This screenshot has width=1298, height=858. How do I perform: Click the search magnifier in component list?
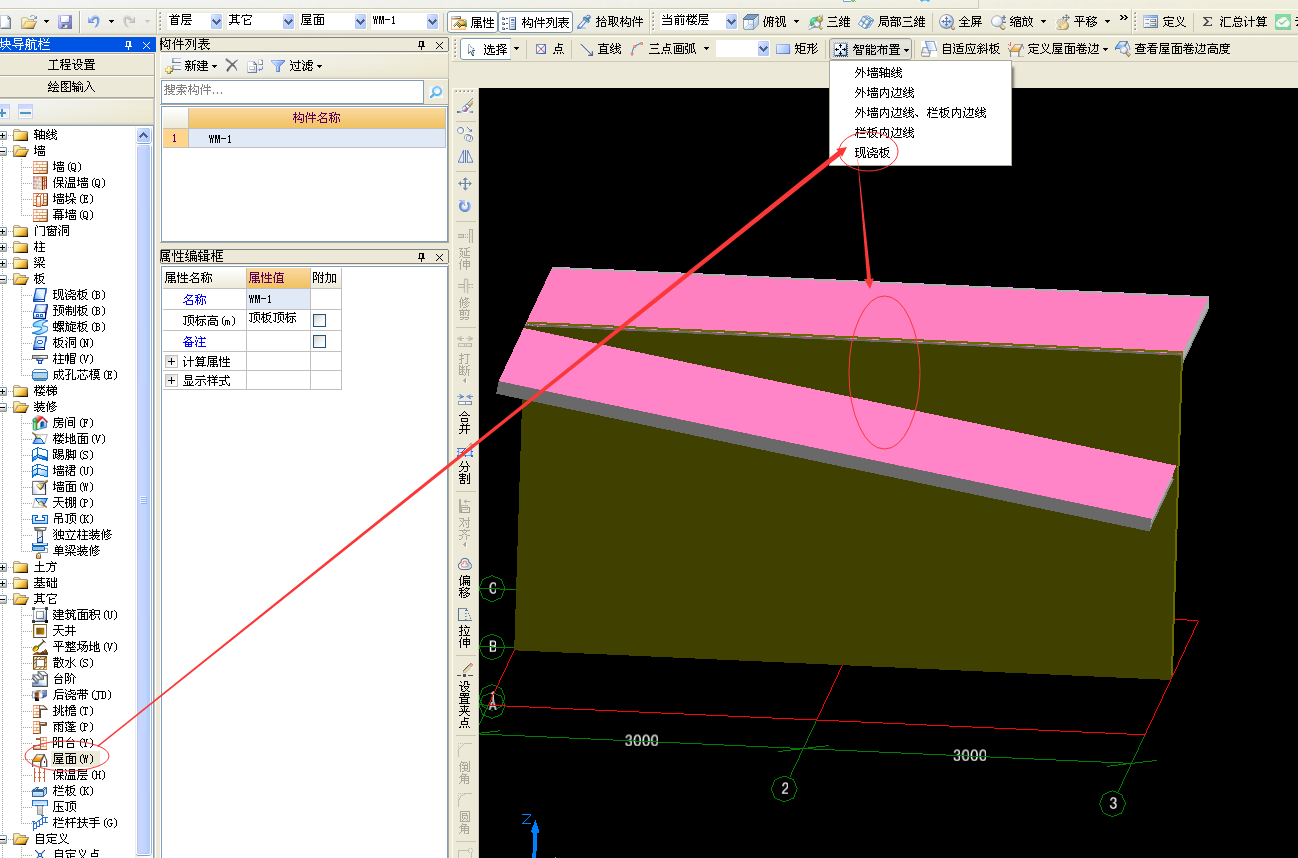point(436,91)
